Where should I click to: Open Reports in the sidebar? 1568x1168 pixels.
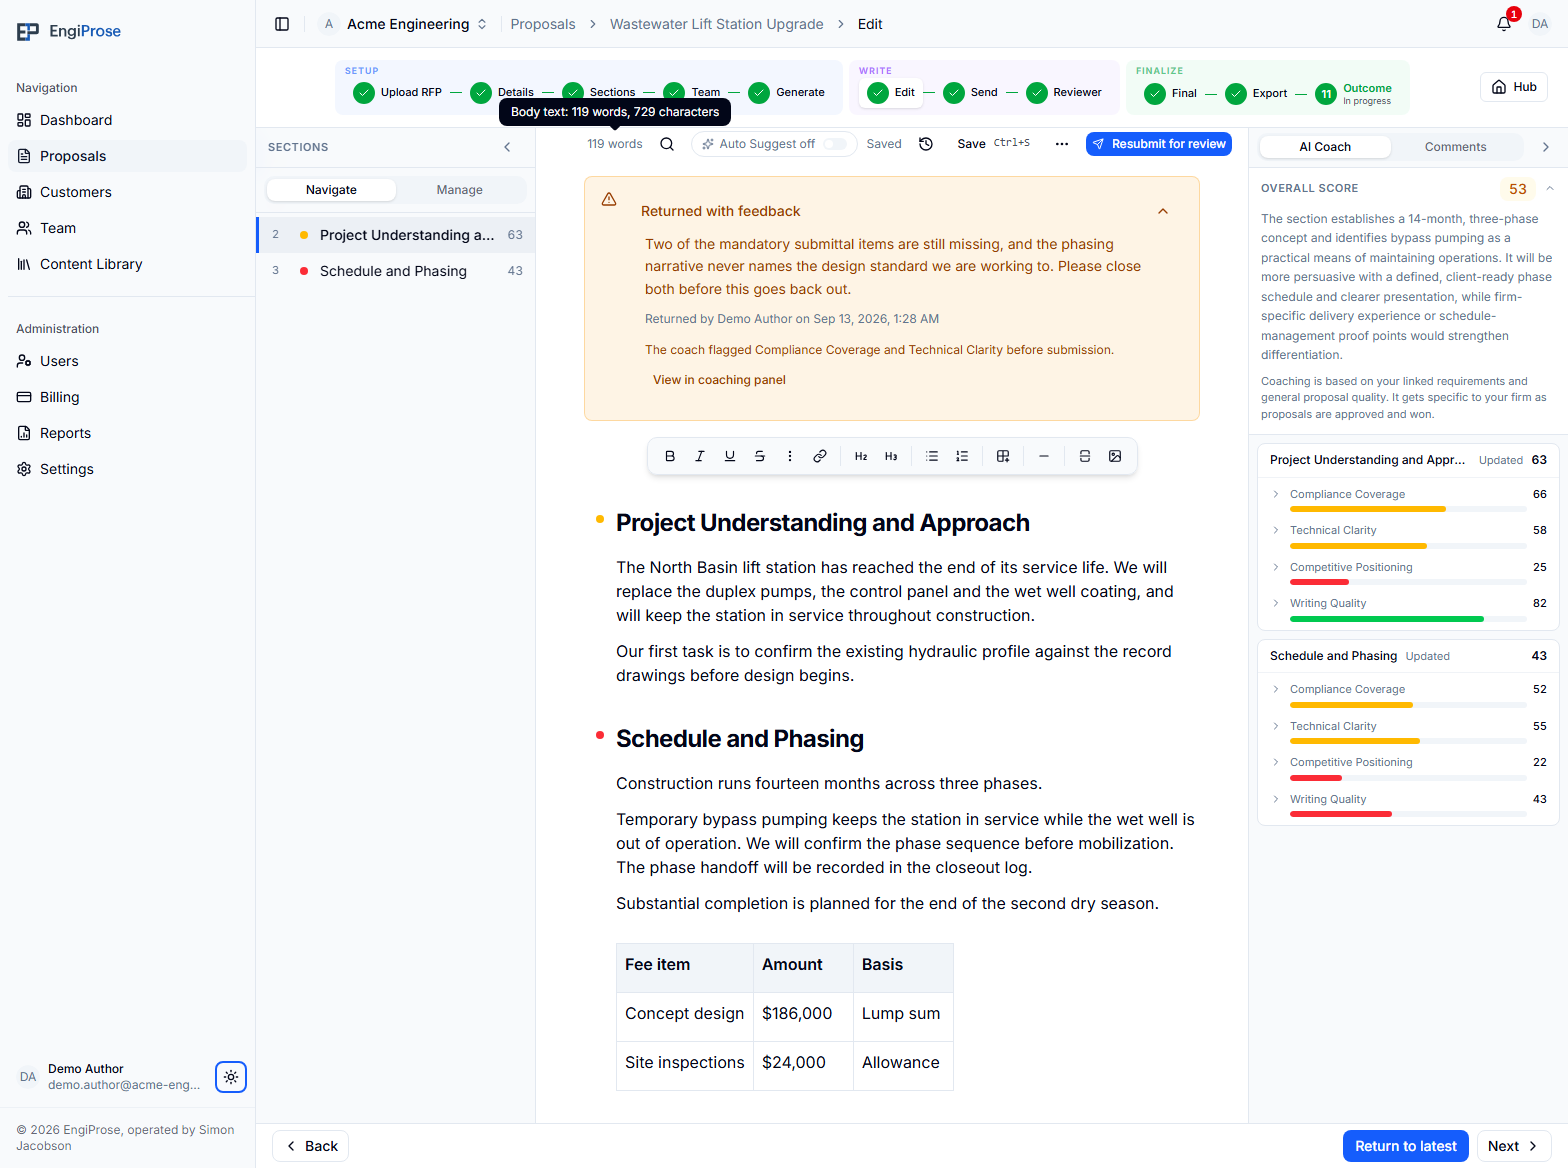pos(127,433)
